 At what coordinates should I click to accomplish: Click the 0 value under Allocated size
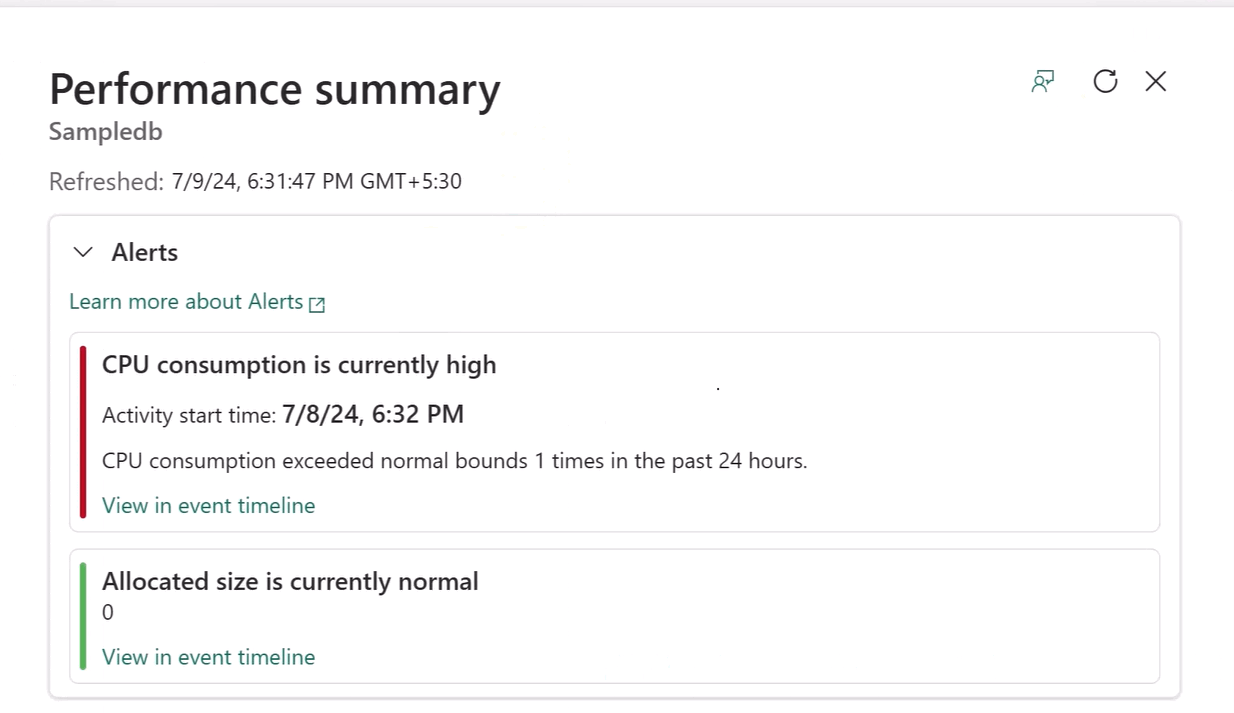pyautogui.click(x=108, y=613)
